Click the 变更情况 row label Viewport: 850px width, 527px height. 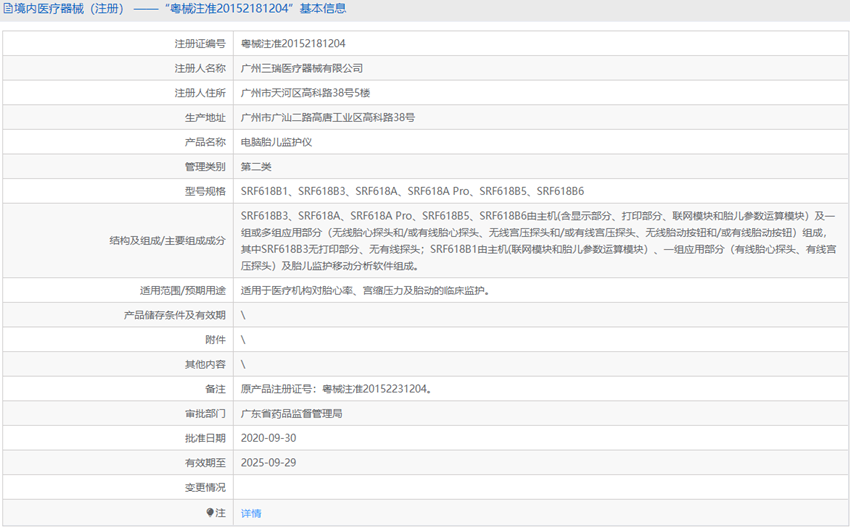click(x=204, y=487)
